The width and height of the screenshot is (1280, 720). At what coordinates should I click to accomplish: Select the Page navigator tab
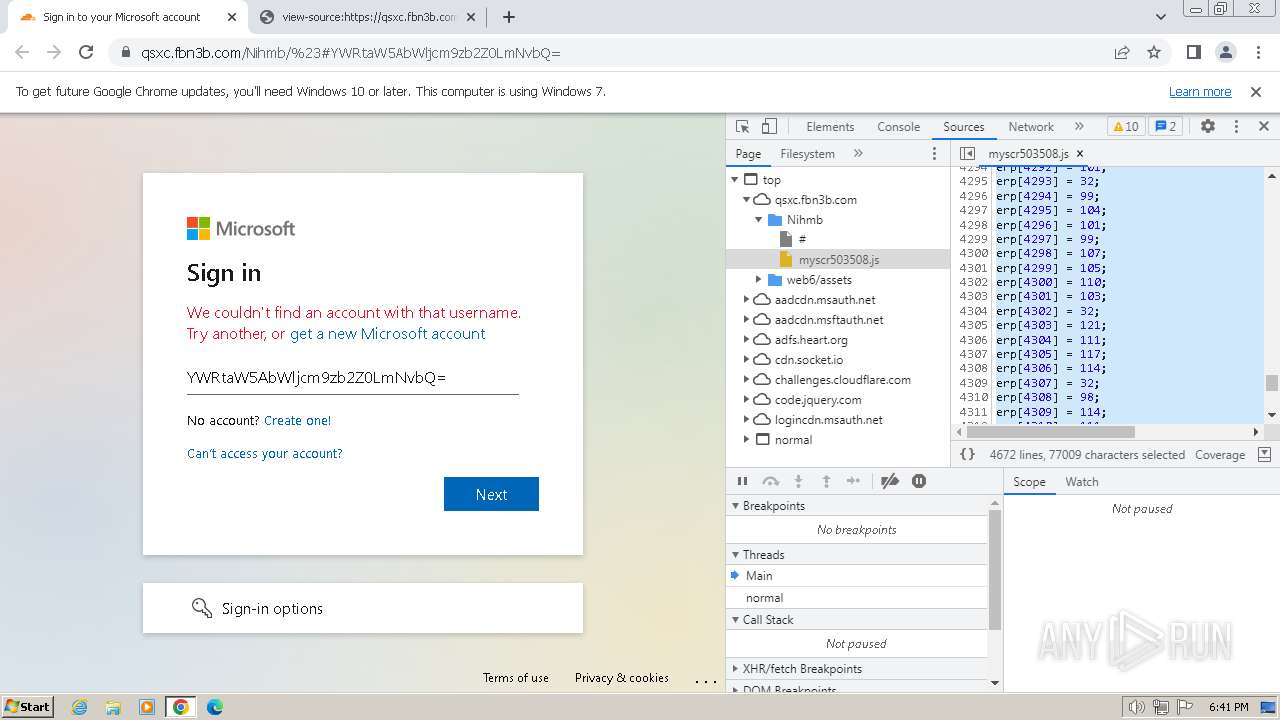click(748, 154)
